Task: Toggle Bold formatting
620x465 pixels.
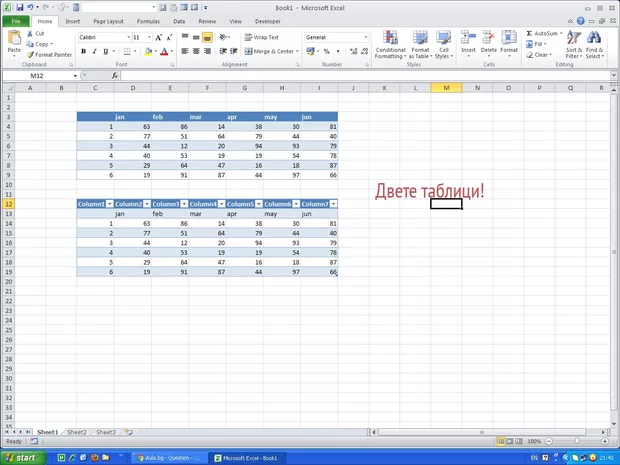Action: coord(82,51)
